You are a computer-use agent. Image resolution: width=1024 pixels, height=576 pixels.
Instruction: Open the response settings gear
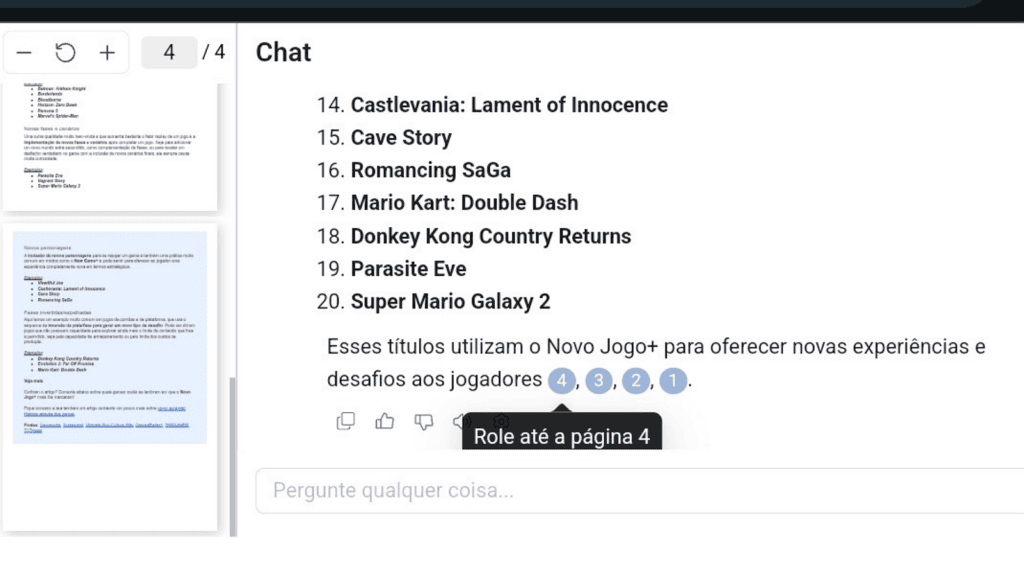(x=500, y=421)
